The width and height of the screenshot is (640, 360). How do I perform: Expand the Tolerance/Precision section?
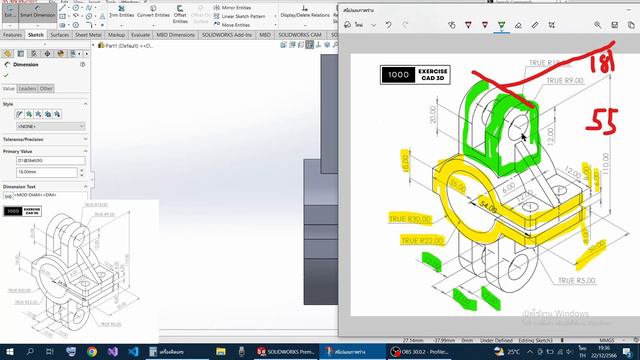[x=85, y=139]
